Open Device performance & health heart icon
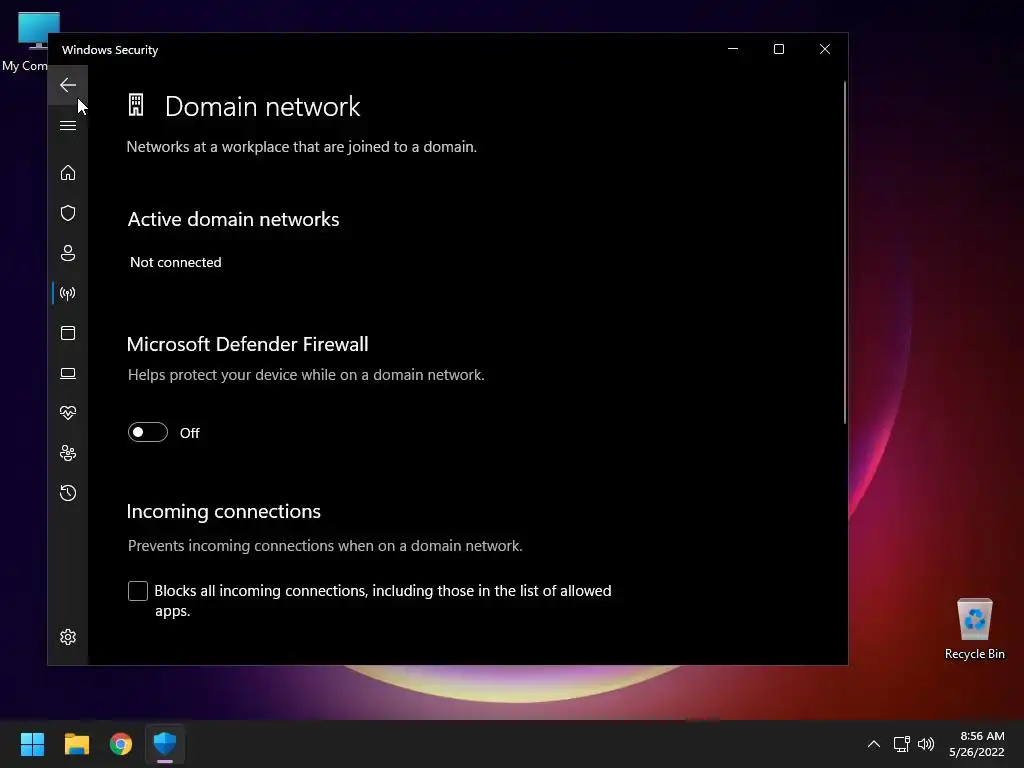The height and width of the screenshot is (768, 1024). (68, 413)
